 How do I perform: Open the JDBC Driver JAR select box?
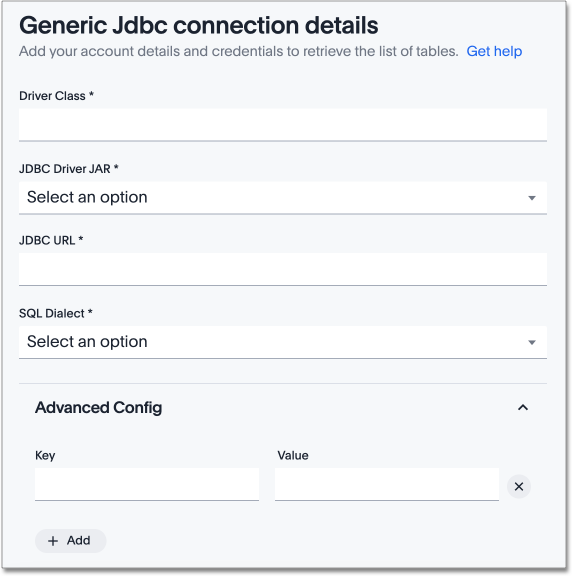283,198
